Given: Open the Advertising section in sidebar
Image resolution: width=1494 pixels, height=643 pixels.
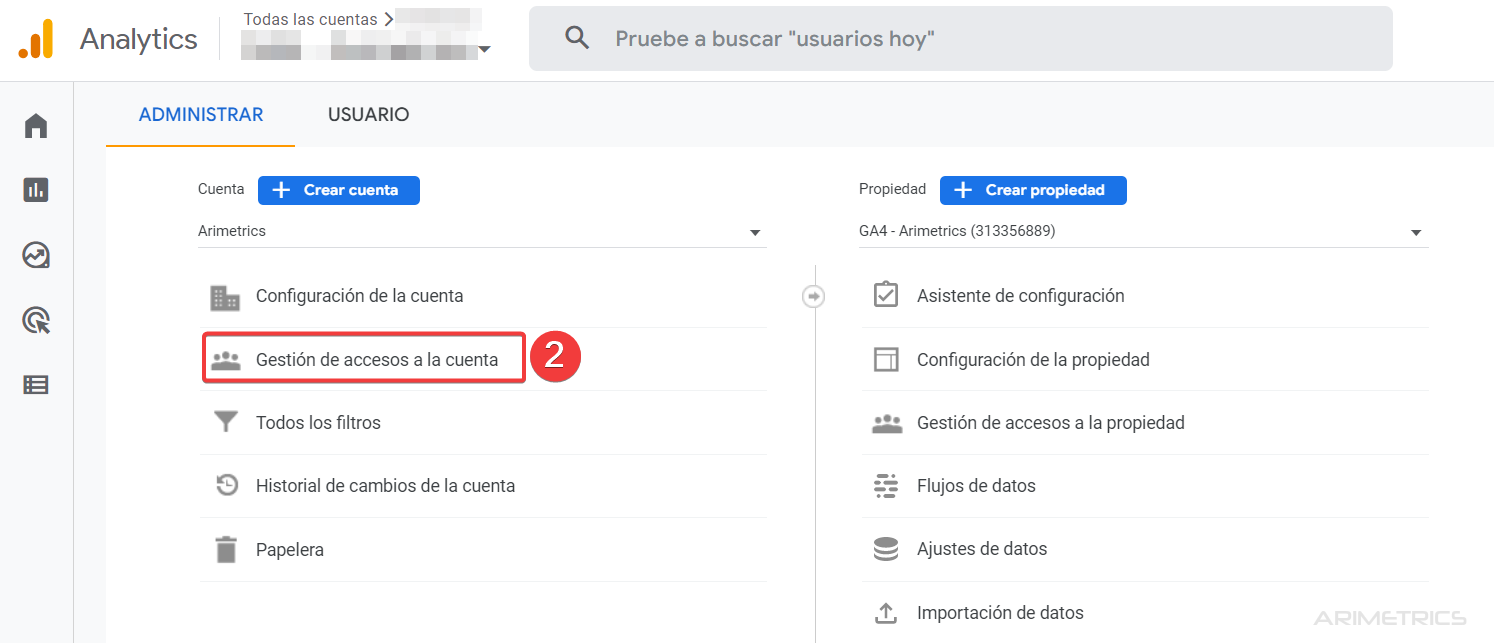Looking at the screenshot, I should [x=36, y=320].
